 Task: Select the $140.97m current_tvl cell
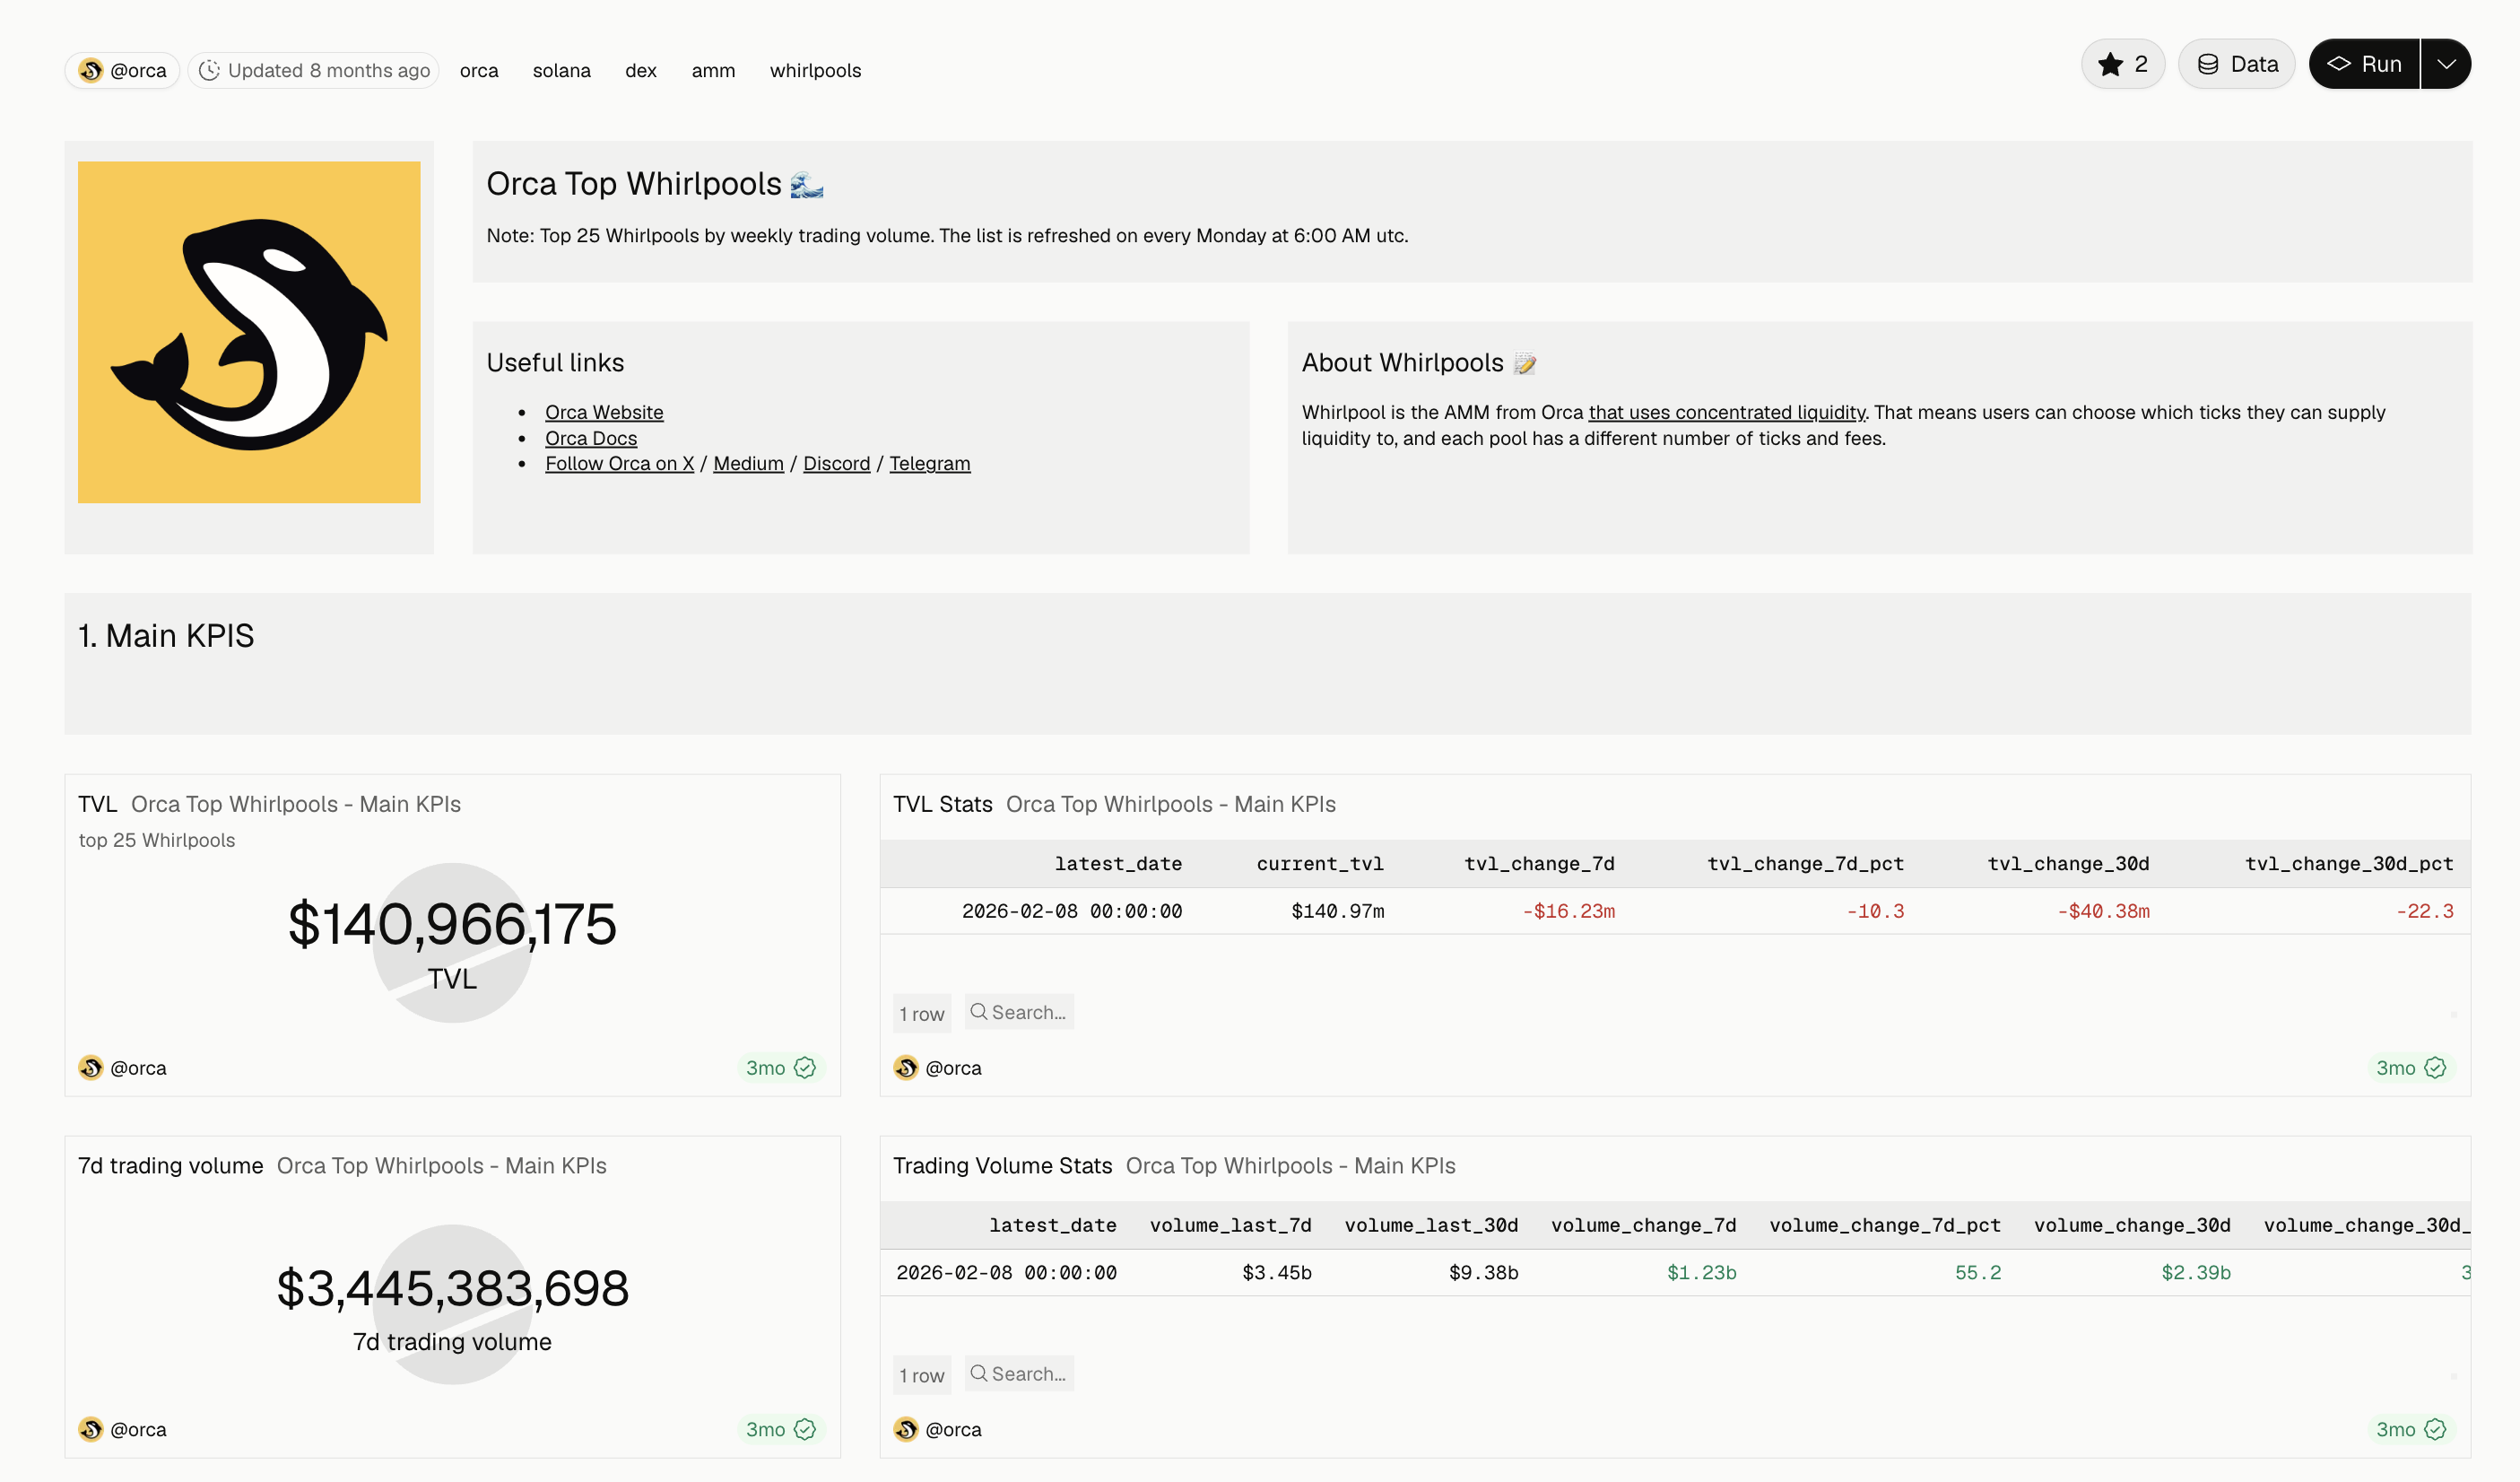click(x=1338, y=912)
